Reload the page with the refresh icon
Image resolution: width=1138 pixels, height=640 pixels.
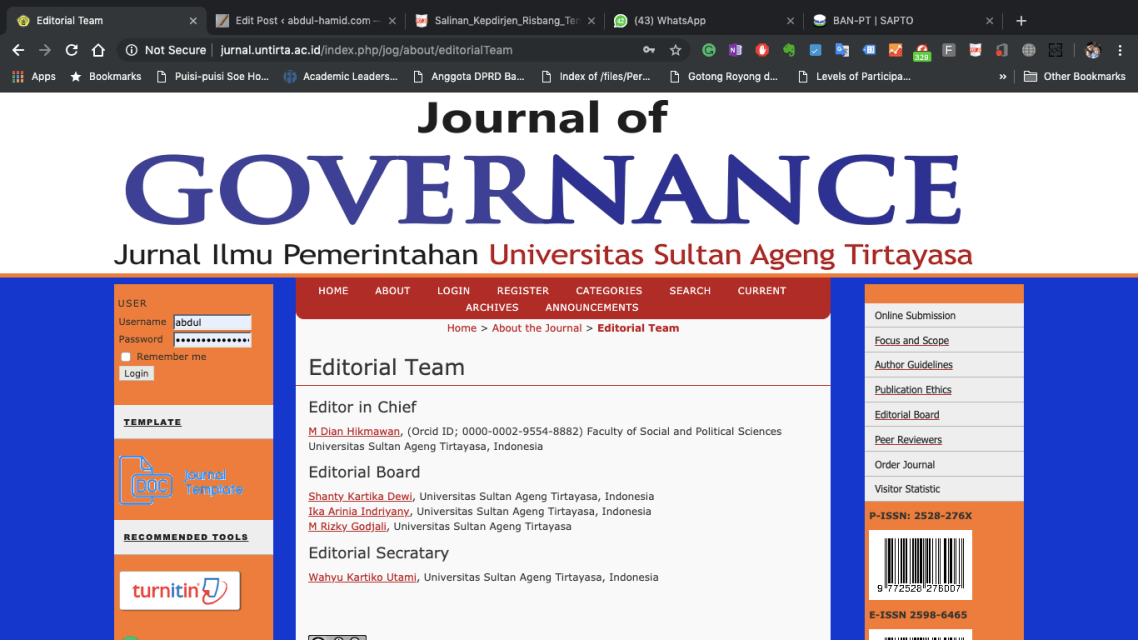pyautogui.click(x=71, y=50)
